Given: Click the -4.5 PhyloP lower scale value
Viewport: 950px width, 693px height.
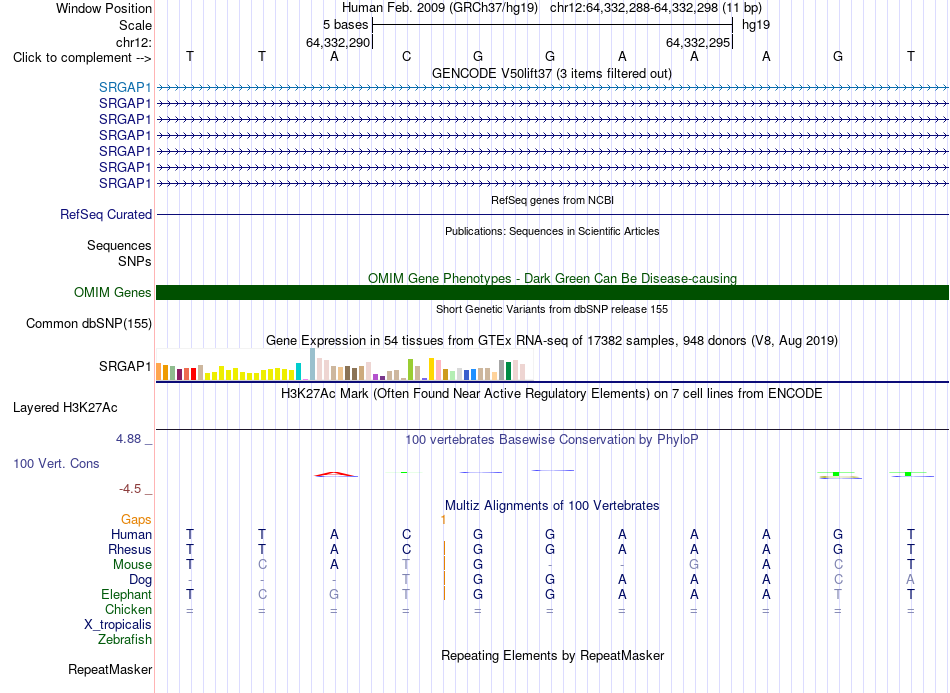Looking at the screenshot, I should [x=130, y=489].
